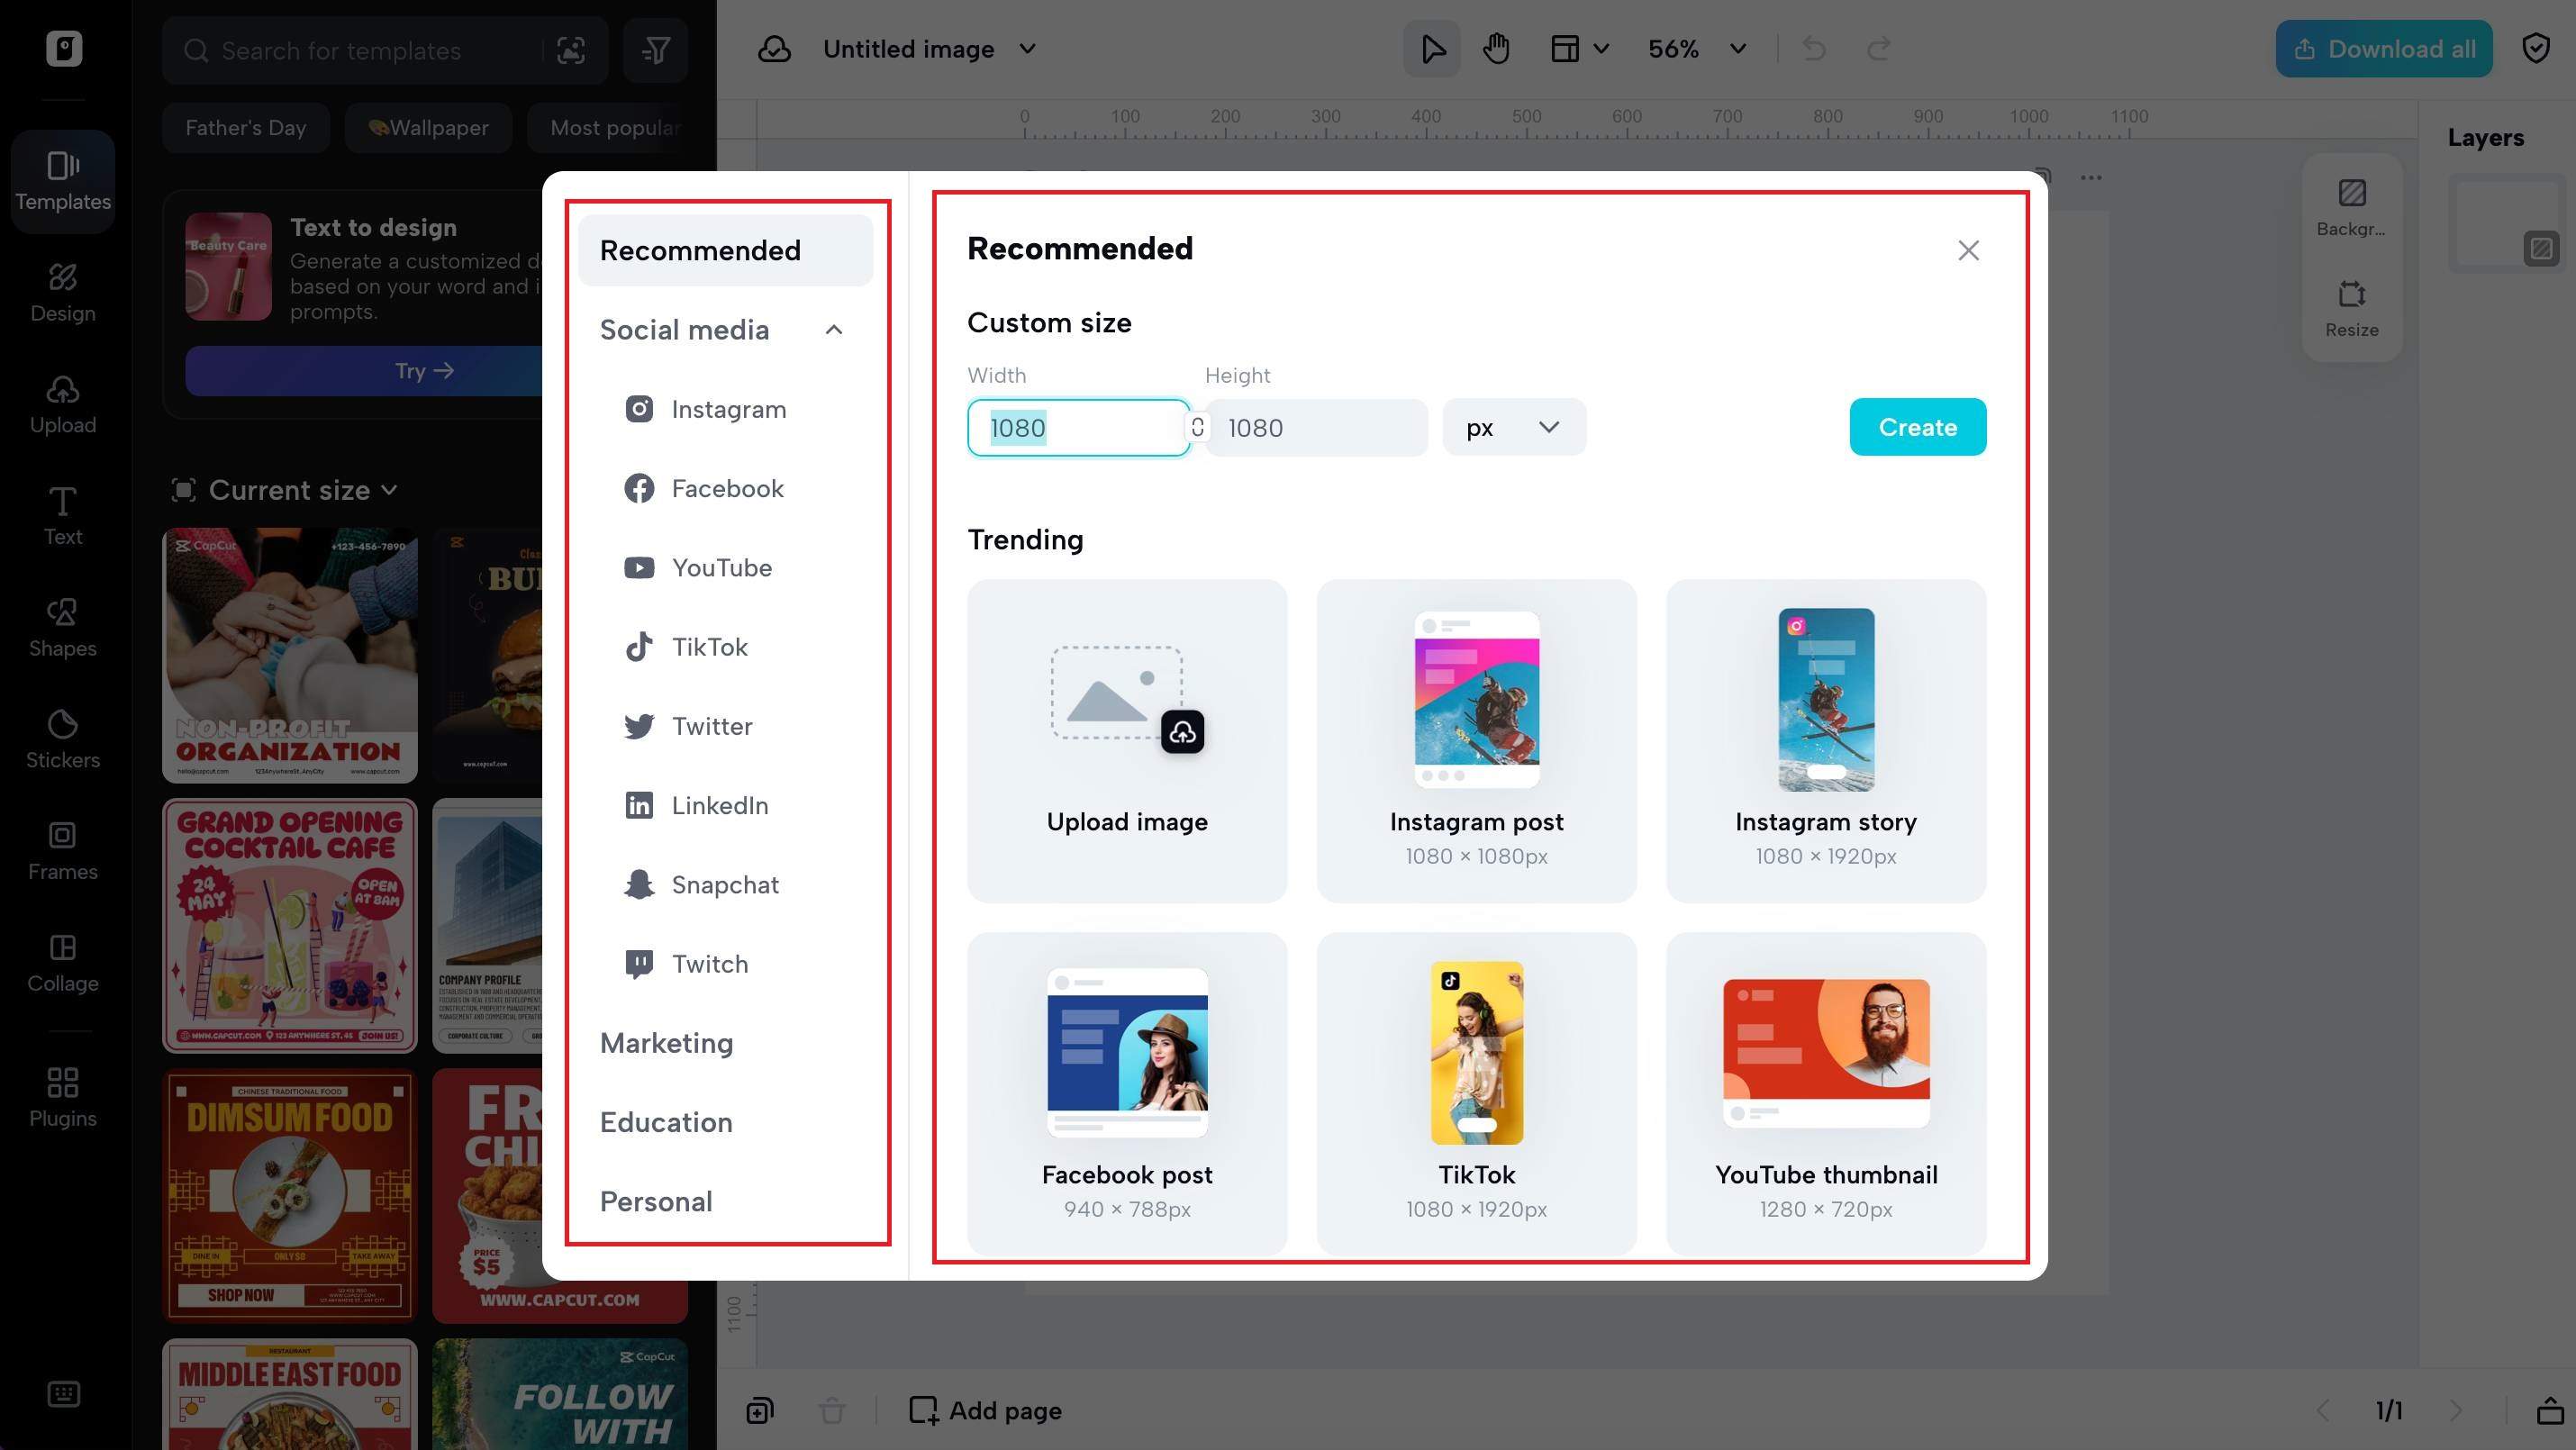
Task: Close the Recommended size dialog
Action: pyautogui.click(x=1968, y=250)
